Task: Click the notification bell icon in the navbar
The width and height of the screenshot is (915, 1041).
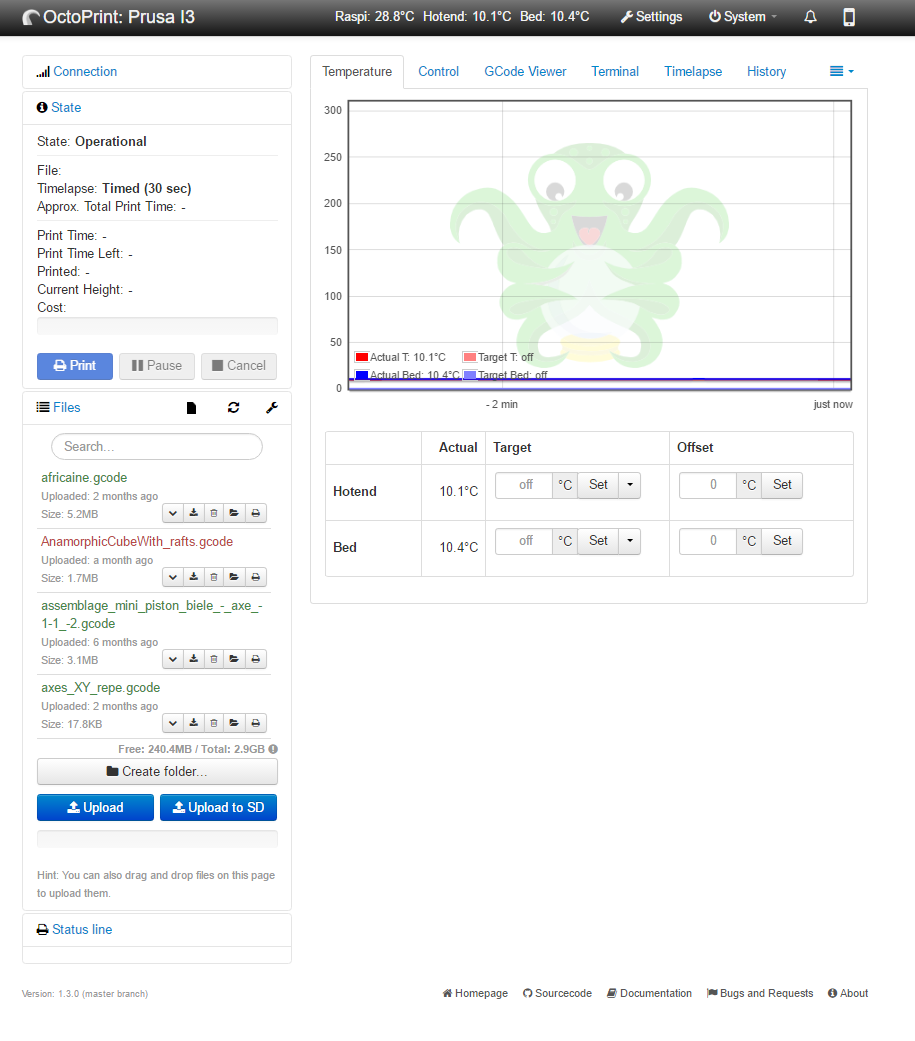Action: tap(810, 17)
